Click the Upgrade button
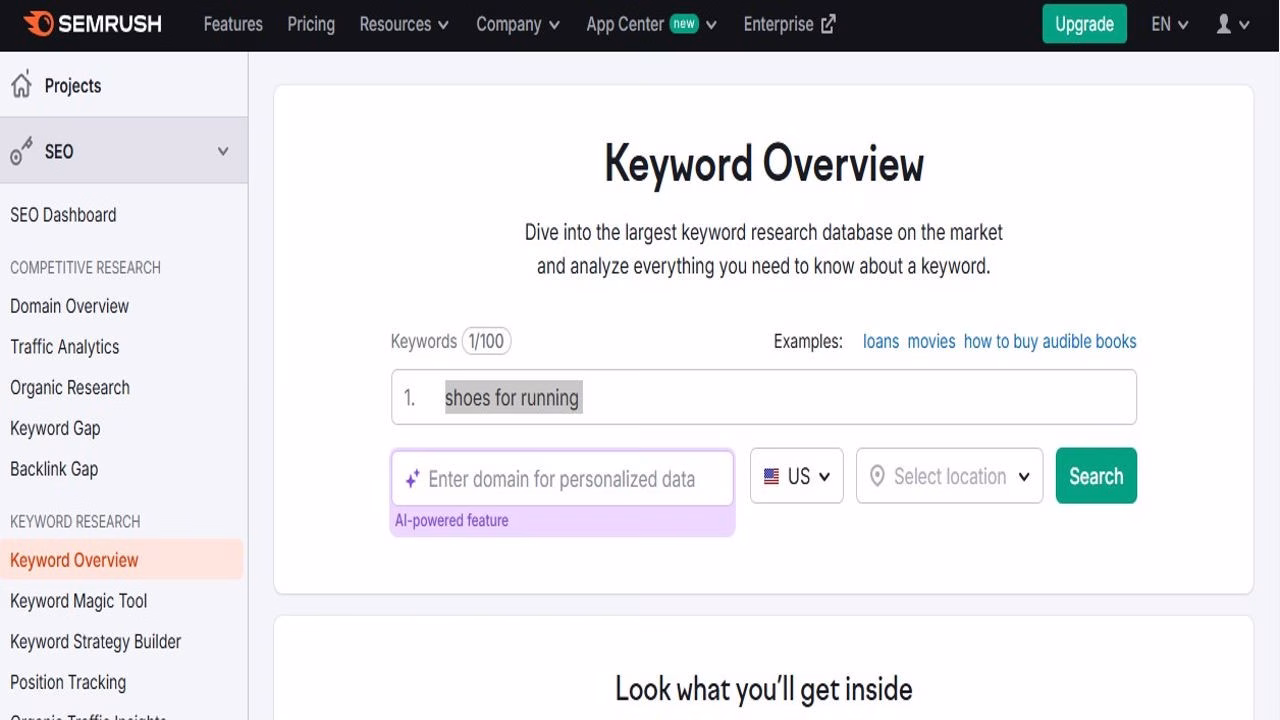Screen dimensions: 1280x720 (x=1084, y=24)
